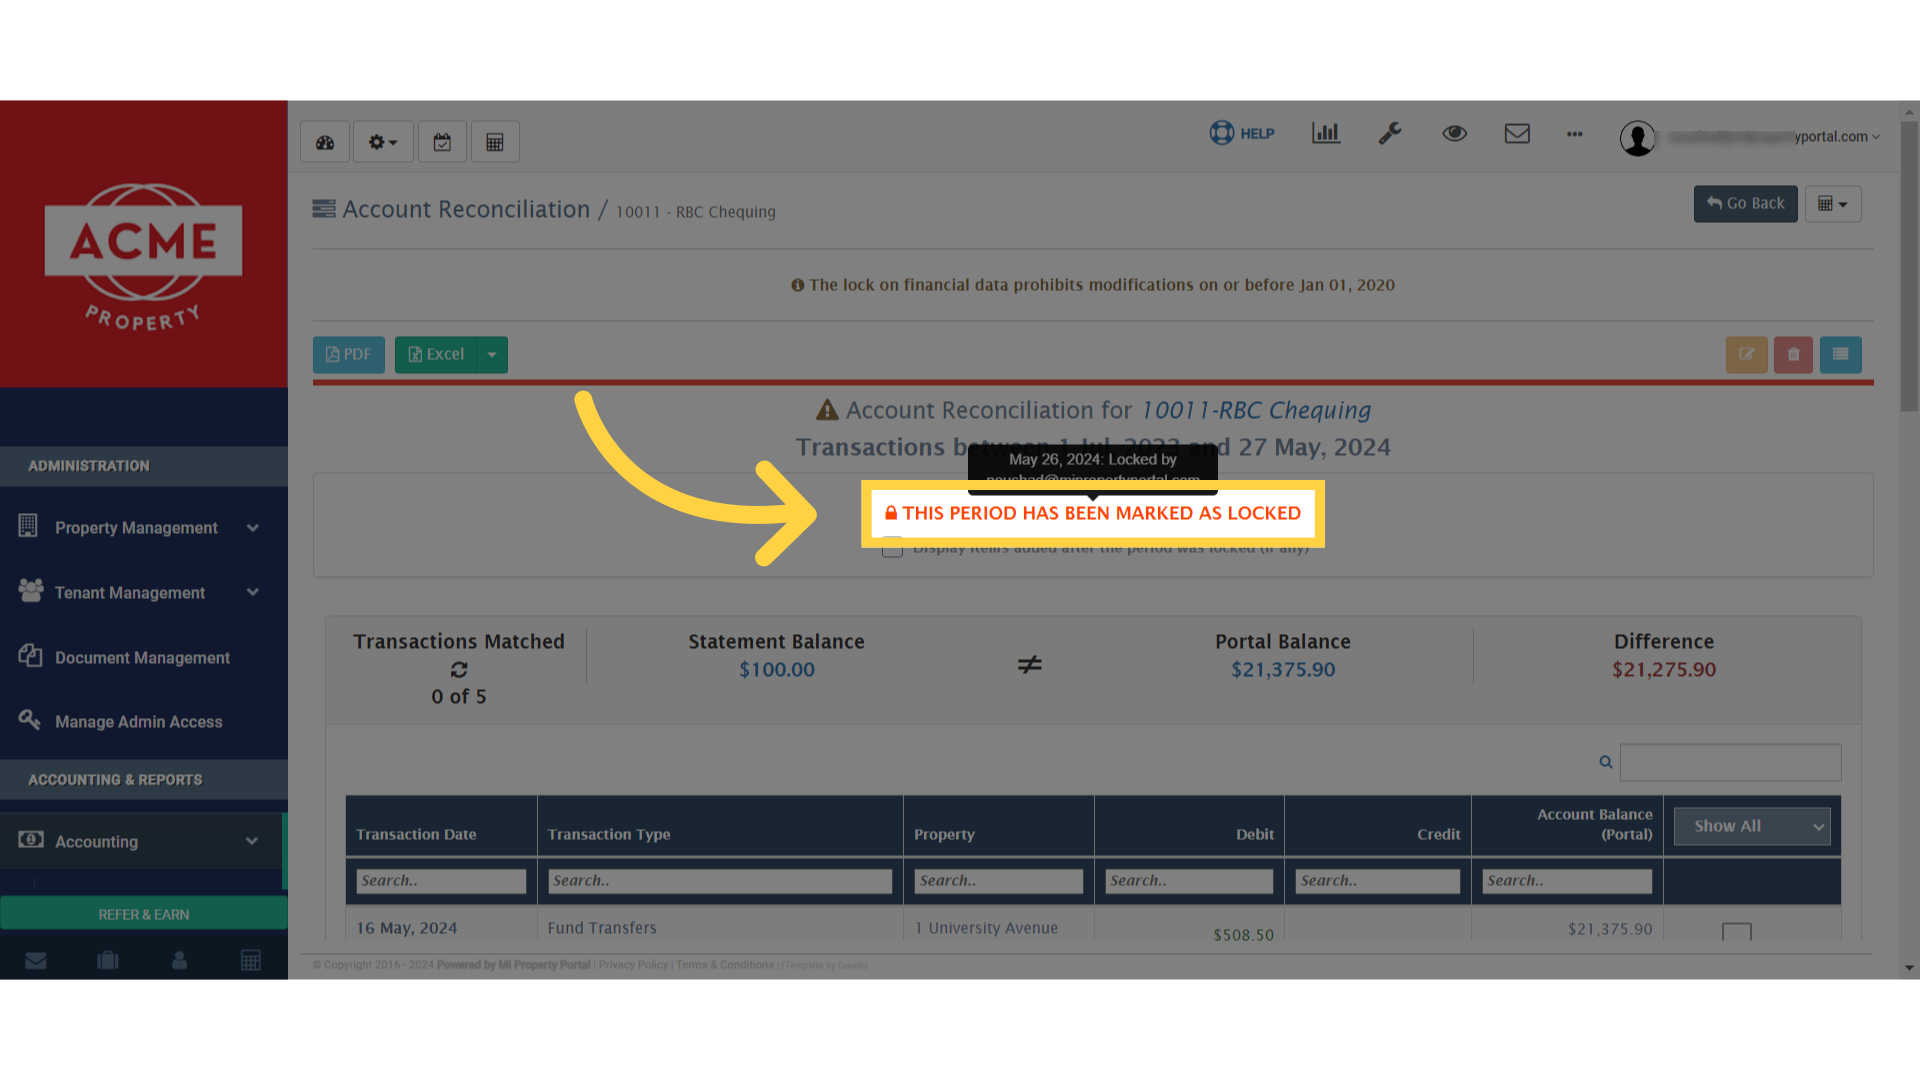Click the Go Back button
The image size is (1920, 1080).
[x=1745, y=204]
